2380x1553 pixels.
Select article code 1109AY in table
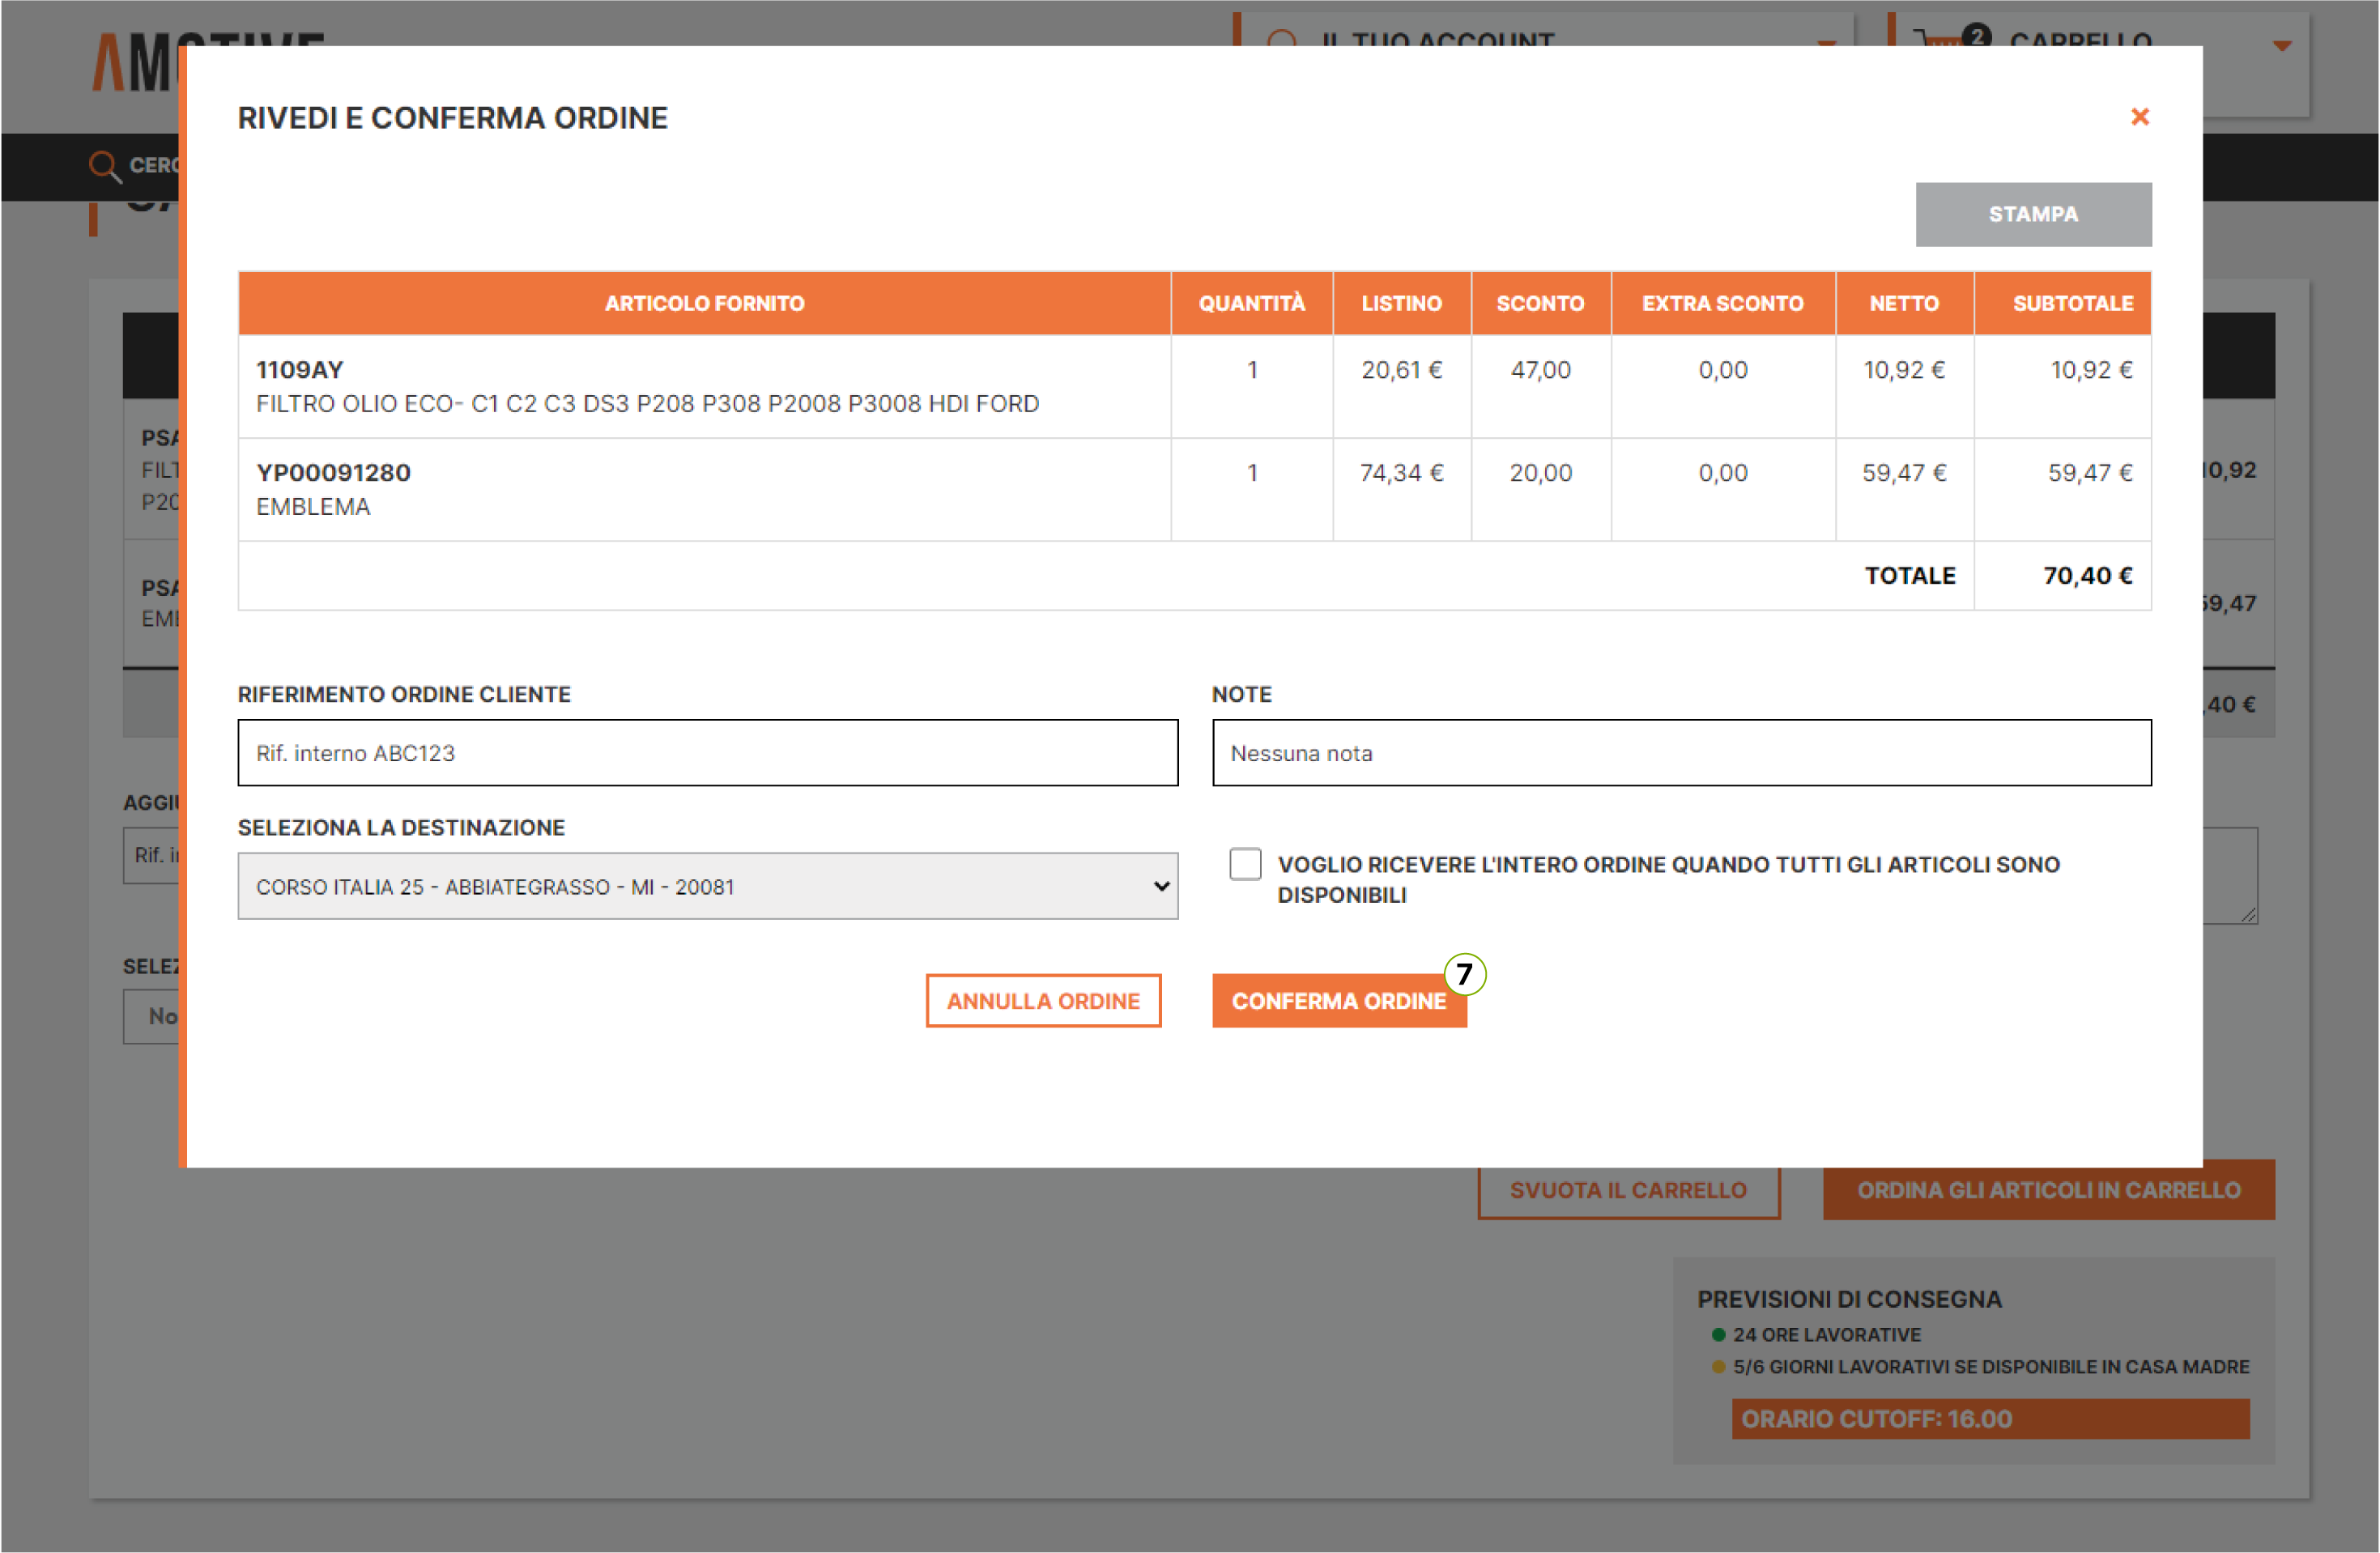(x=299, y=370)
